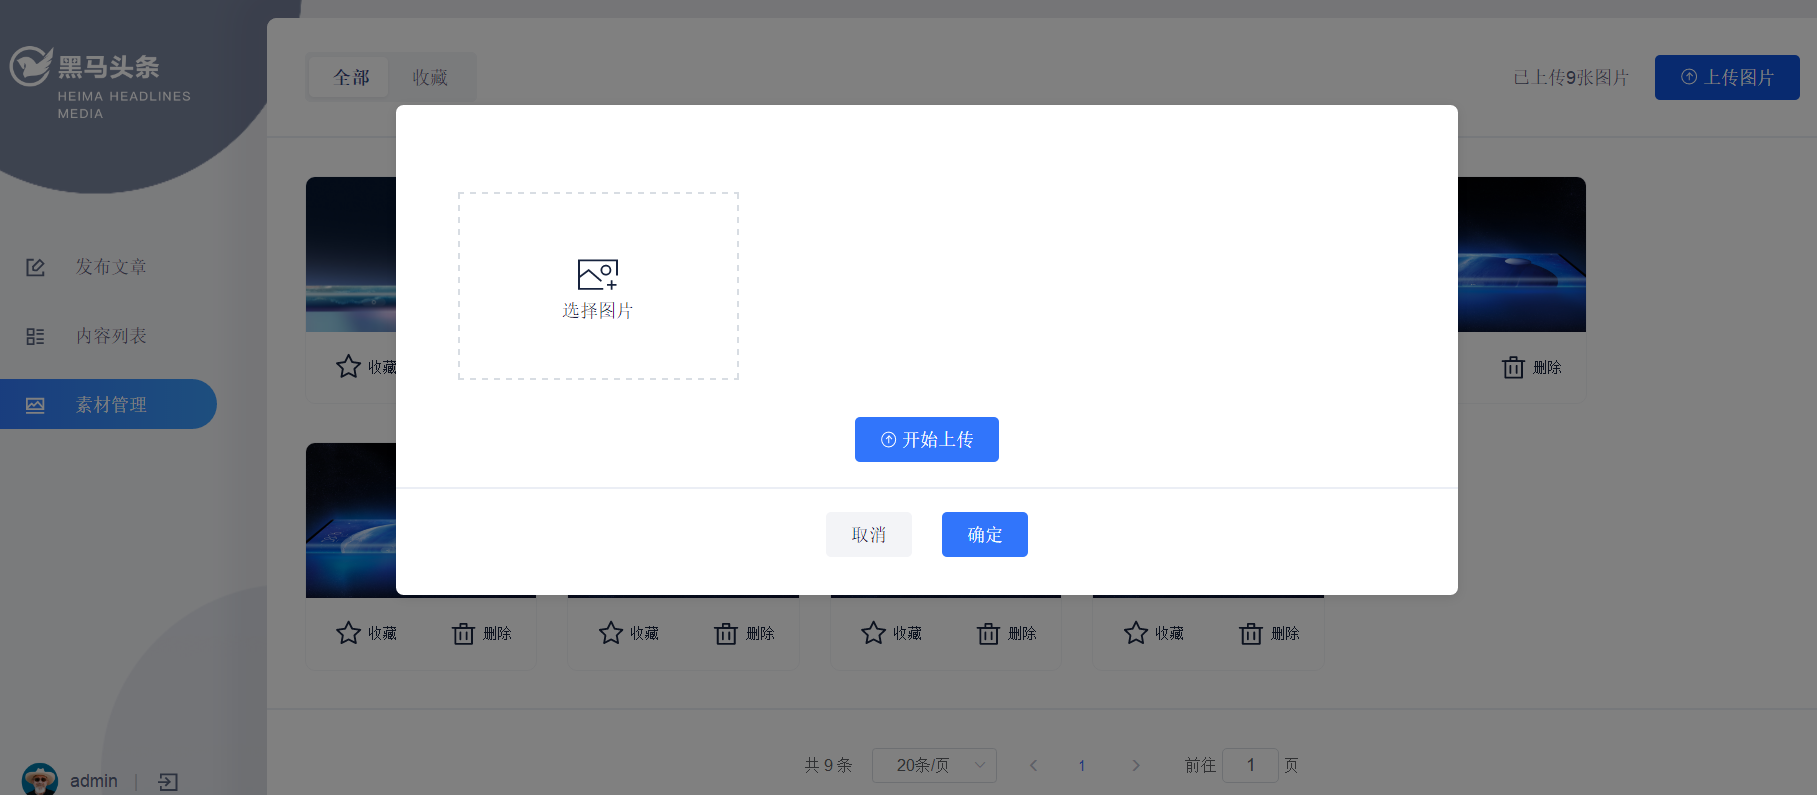
Task: Click the admin username text
Action: (94, 781)
